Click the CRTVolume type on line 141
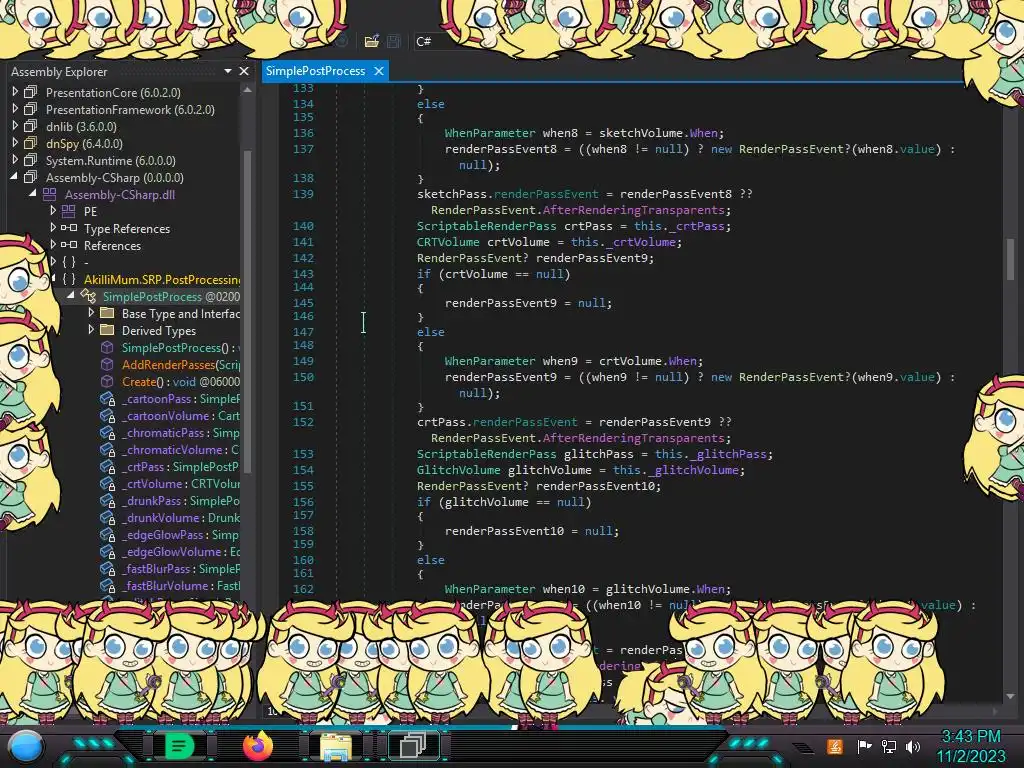 coord(448,242)
